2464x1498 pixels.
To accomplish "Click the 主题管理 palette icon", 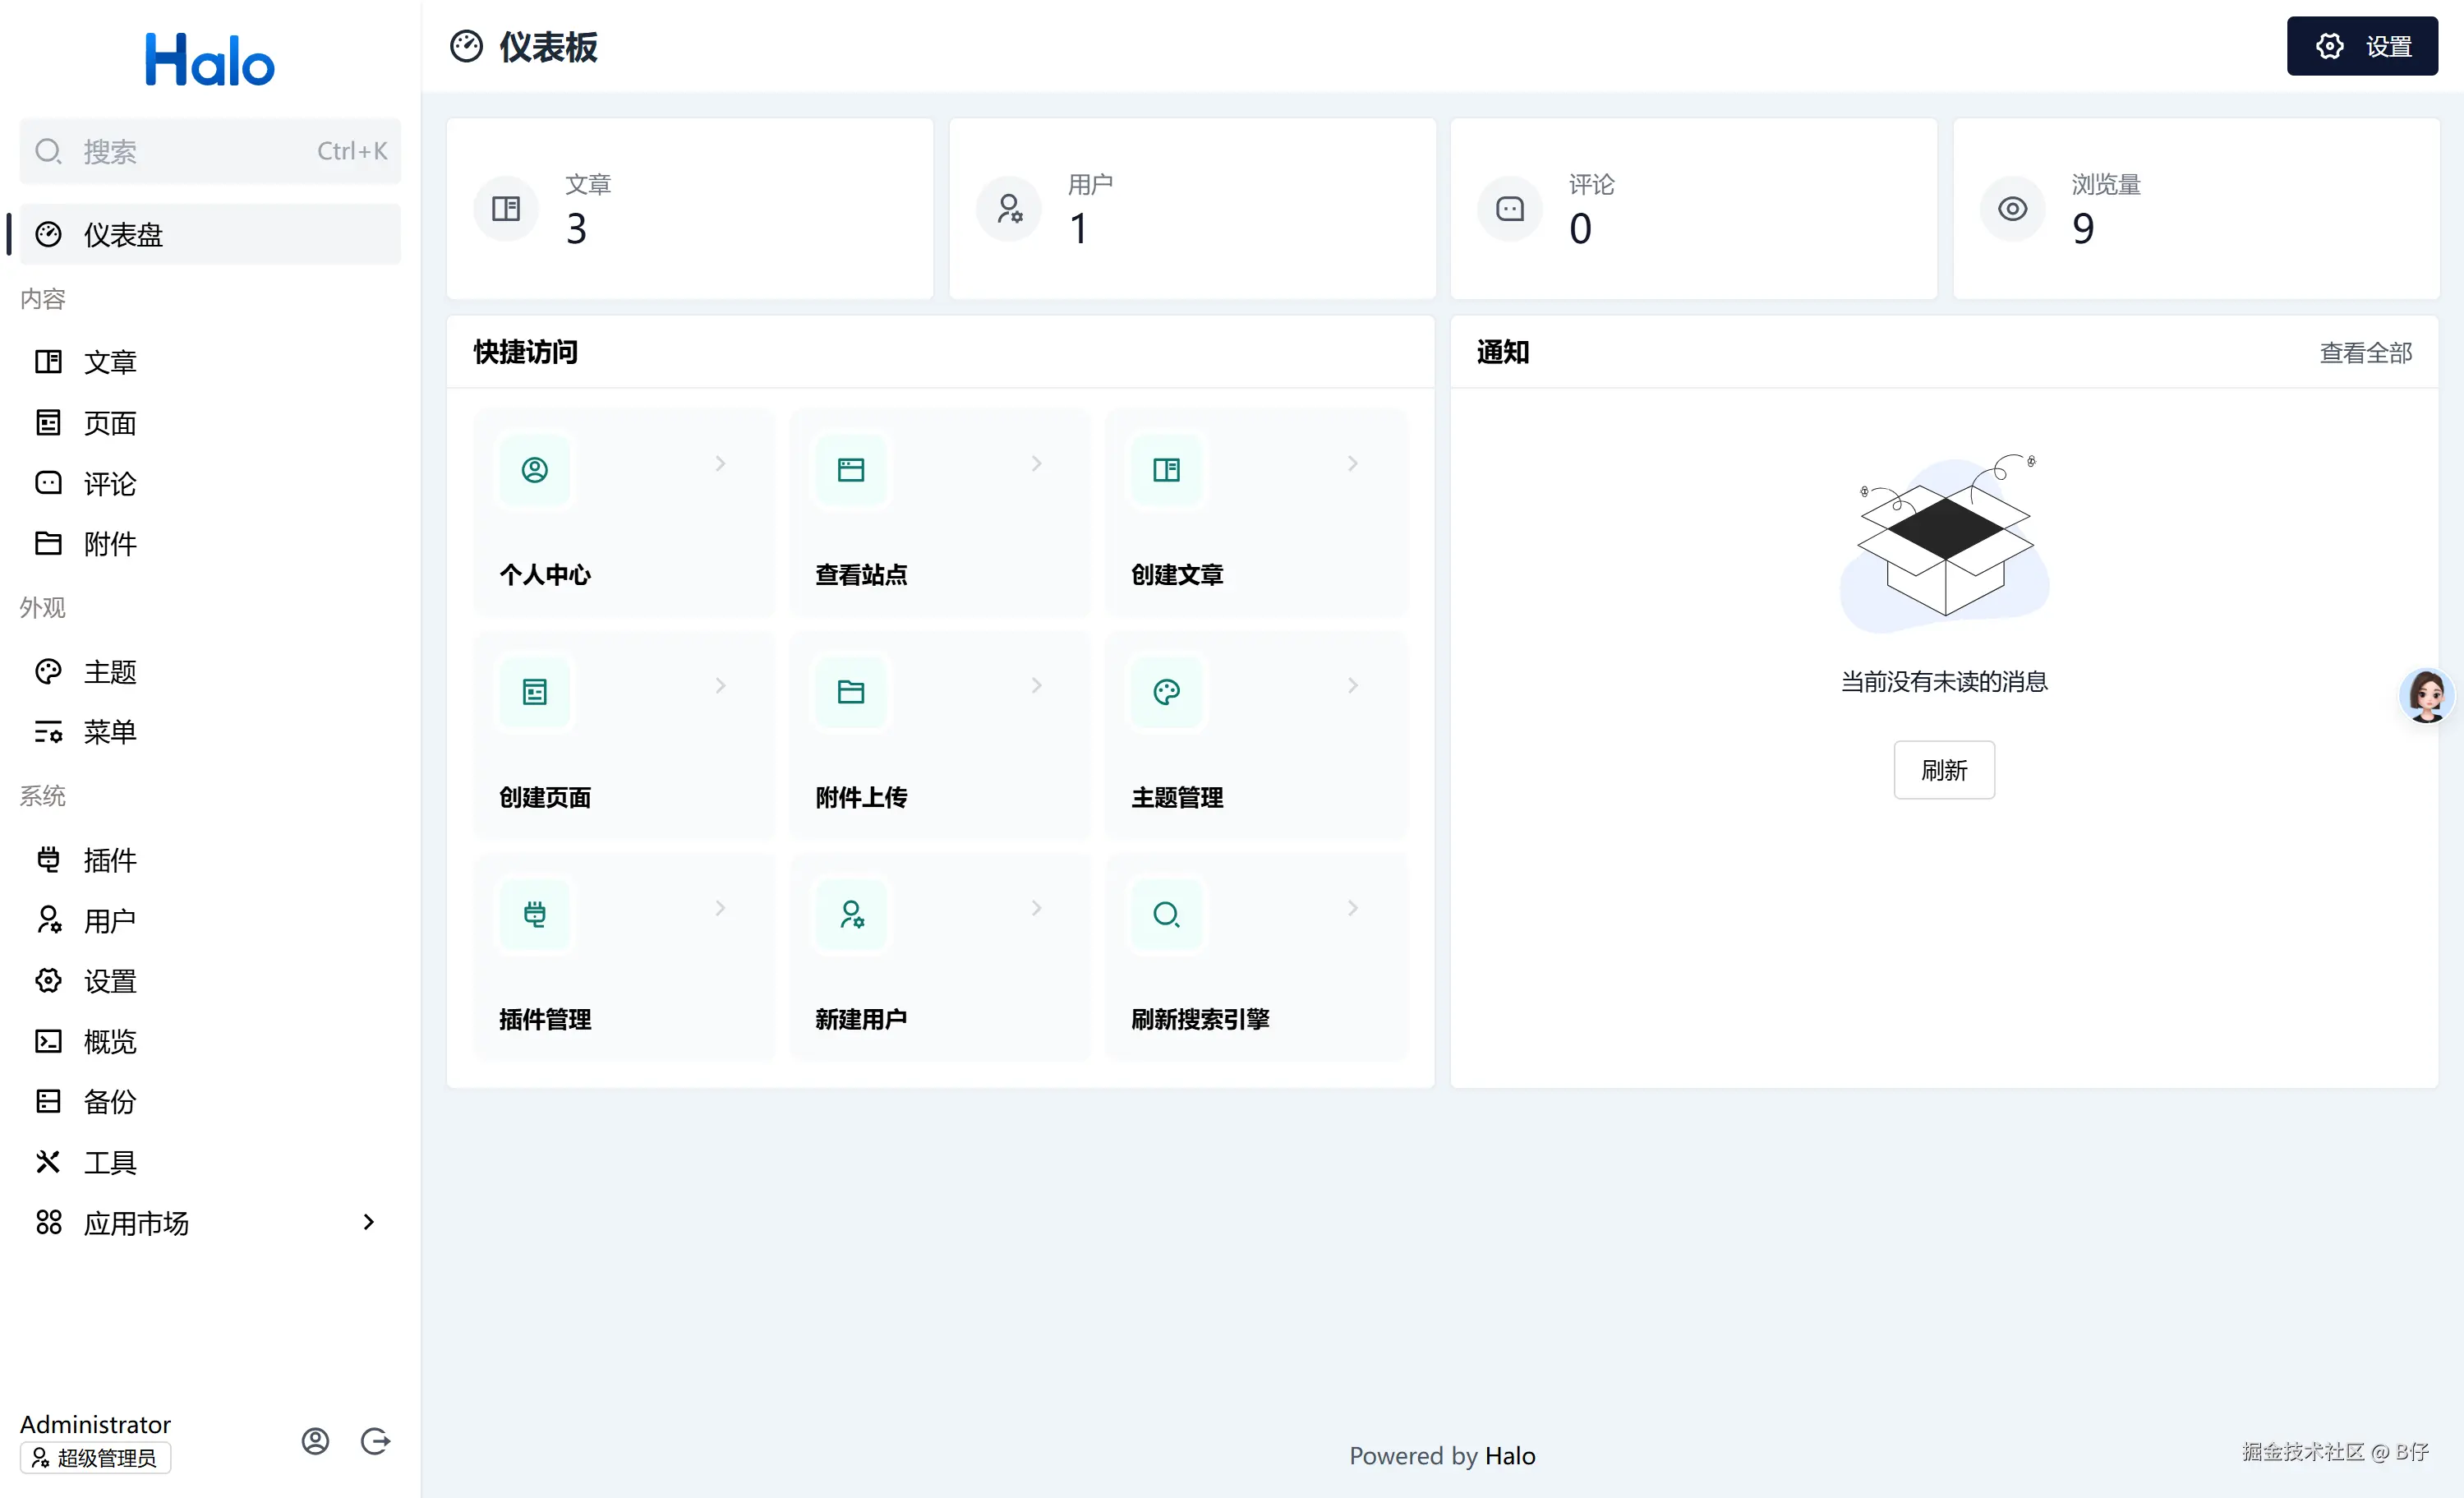I will 1166,692.
